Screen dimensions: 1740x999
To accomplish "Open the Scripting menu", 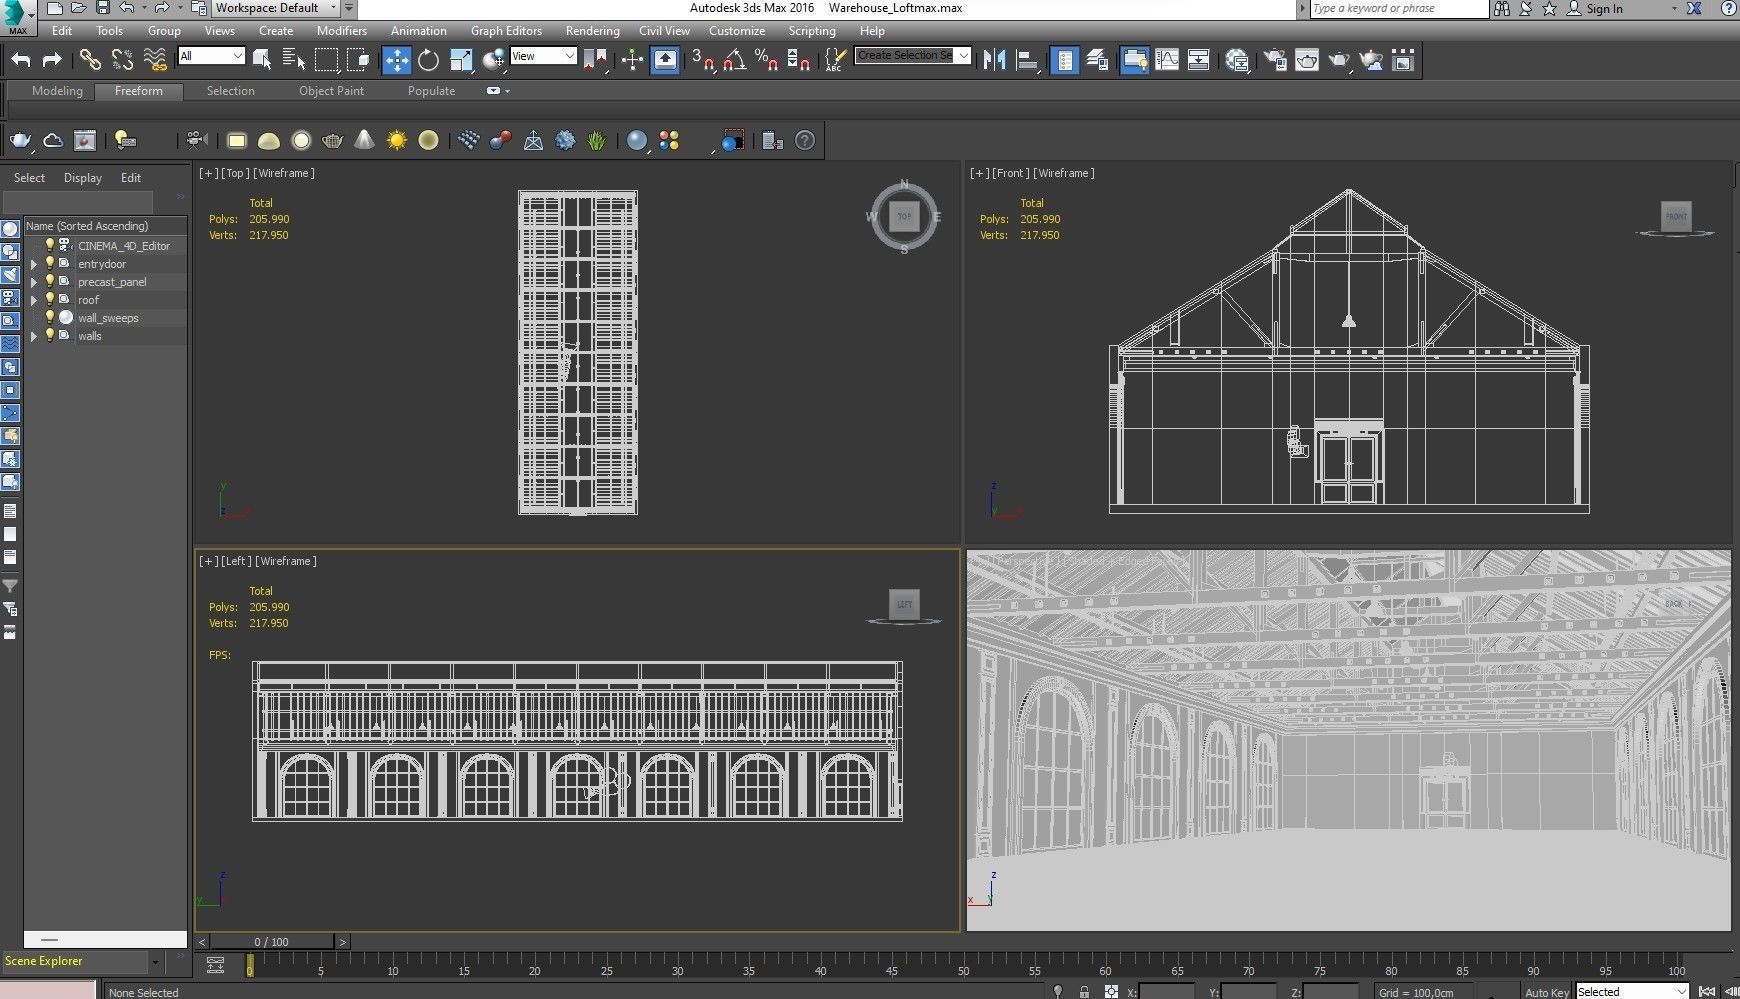I will pos(811,31).
